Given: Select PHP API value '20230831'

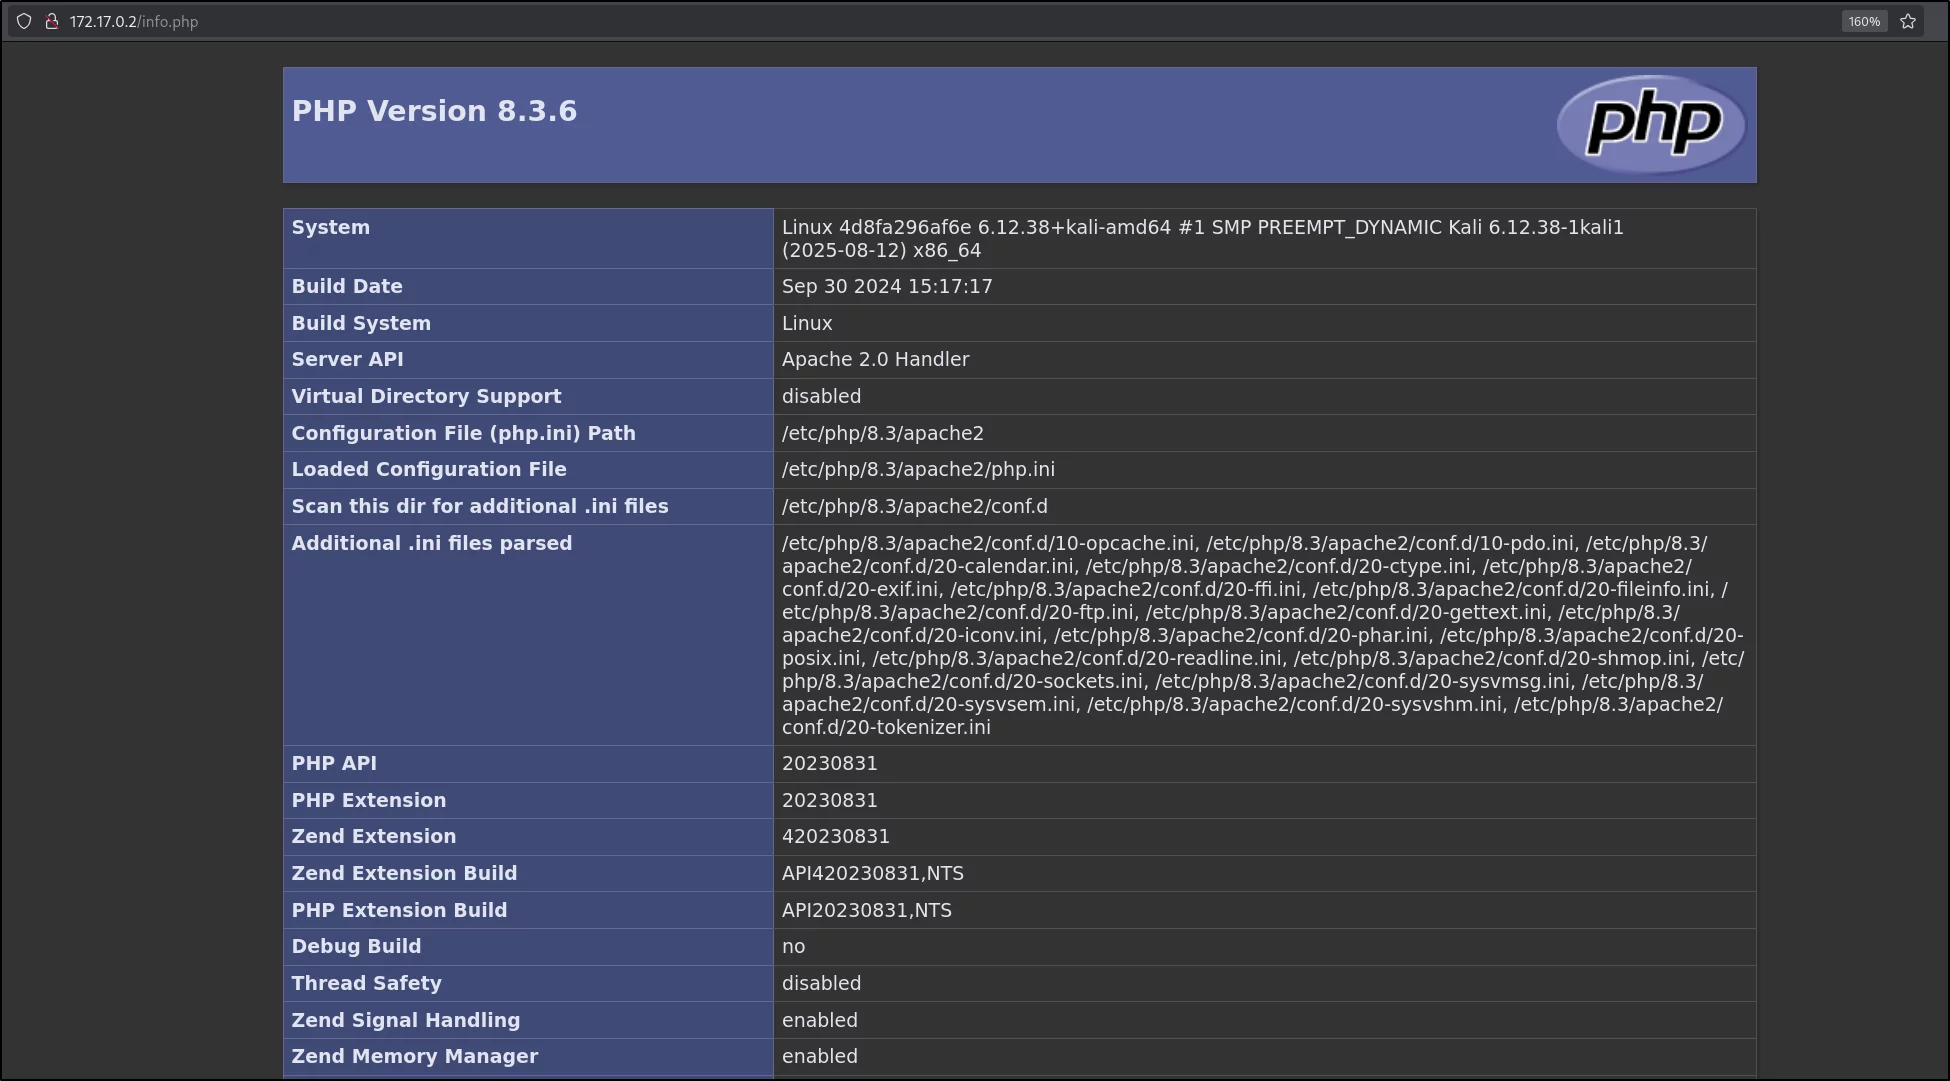Looking at the screenshot, I should click(830, 763).
